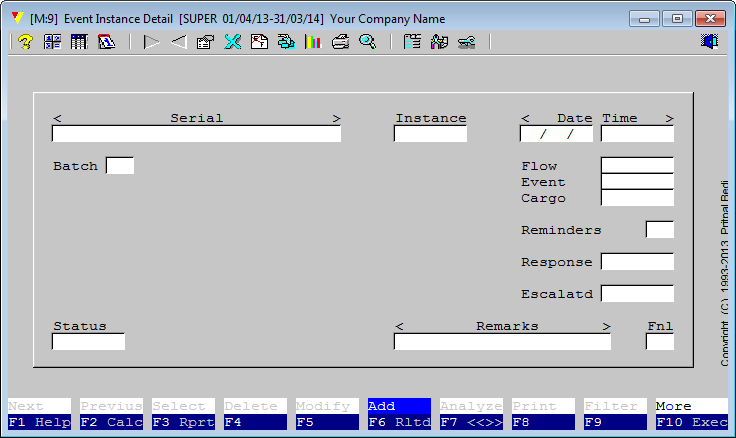Image resolution: width=736 pixels, height=438 pixels.
Task: Click the cyan X delete icon
Action: [x=232, y=42]
